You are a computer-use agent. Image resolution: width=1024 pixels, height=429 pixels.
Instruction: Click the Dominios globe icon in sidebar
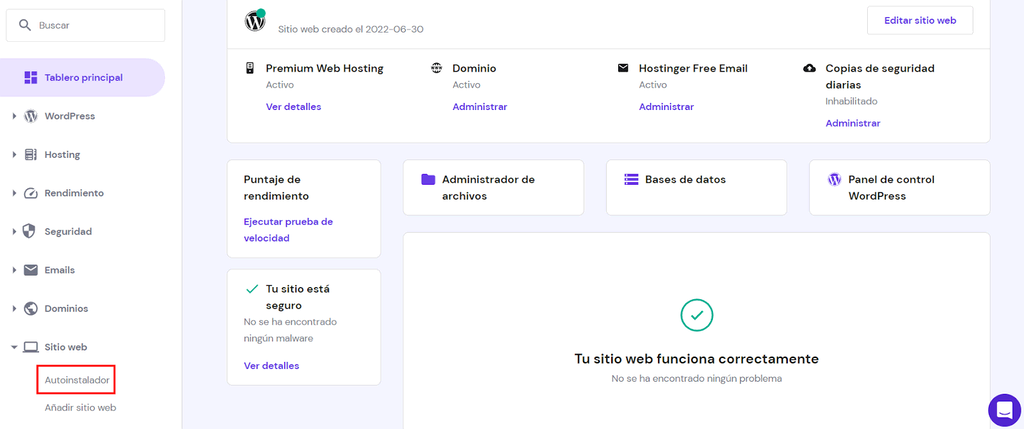pyautogui.click(x=31, y=308)
